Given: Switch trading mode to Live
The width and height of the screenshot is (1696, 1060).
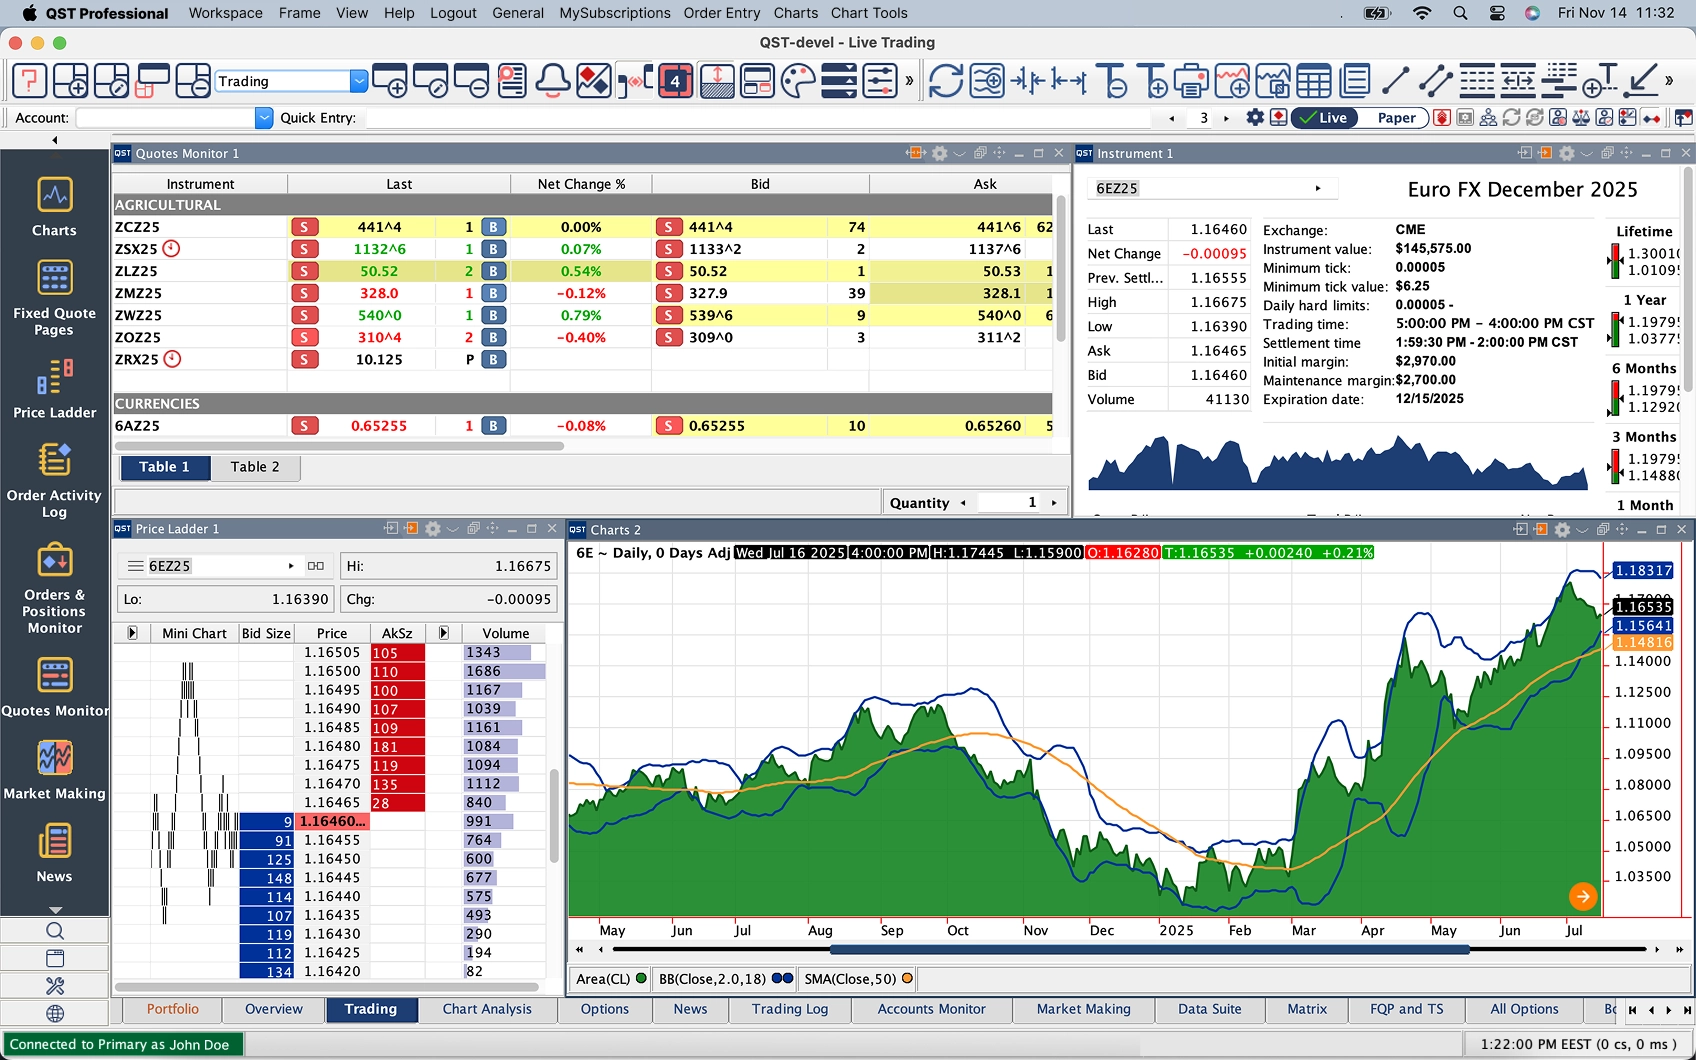Looking at the screenshot, I should (1324, 118).
